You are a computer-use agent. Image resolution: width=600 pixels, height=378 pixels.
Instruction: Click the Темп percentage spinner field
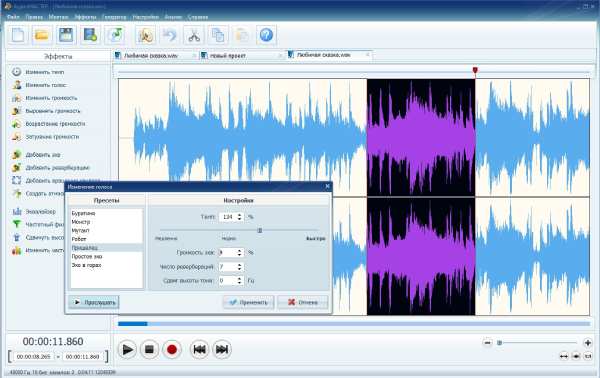(x=231, y=217)
